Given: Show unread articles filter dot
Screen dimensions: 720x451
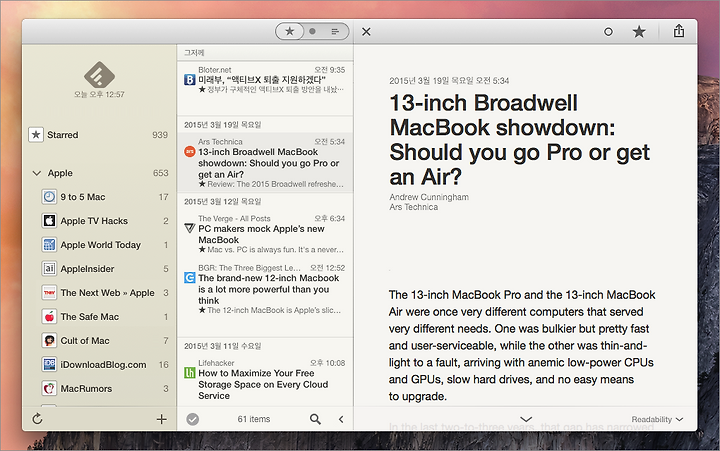Looking at the screenshot, I should coord(313,31).
